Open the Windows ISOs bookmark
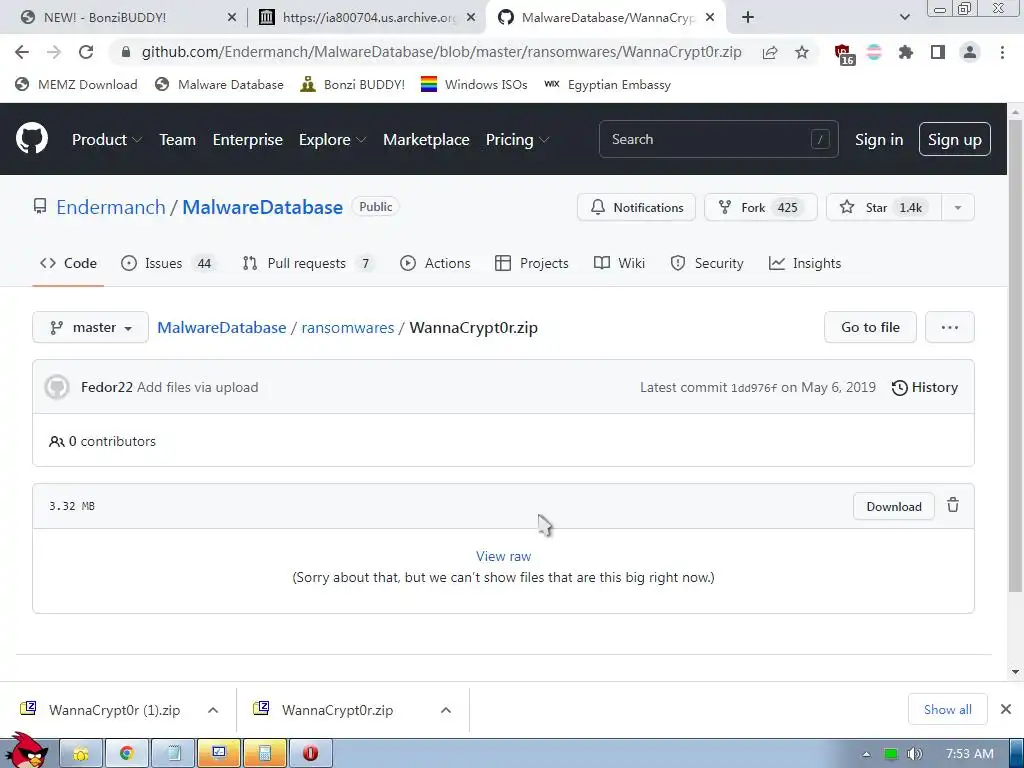This screenshot has width=1024, height=768. tap(474, 84)
